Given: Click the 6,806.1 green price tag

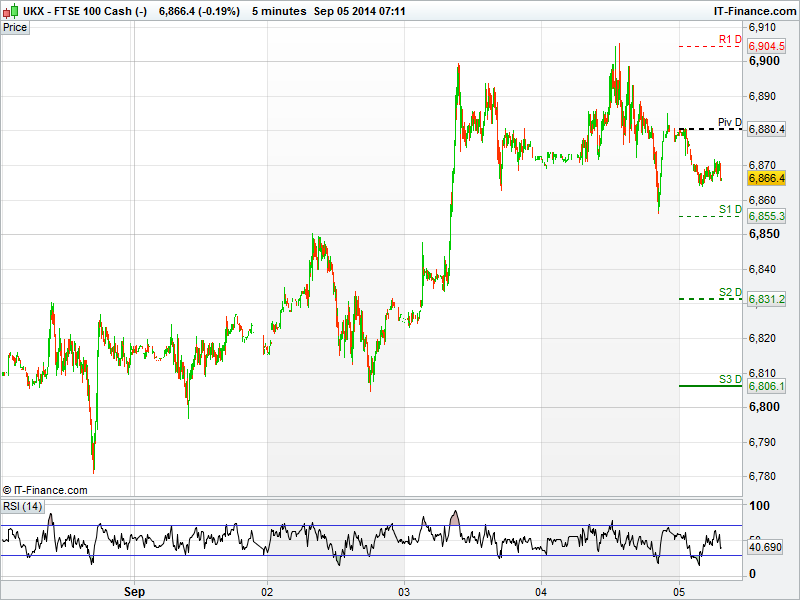Looking at the screenshot, I should click(x=767, y=386).
